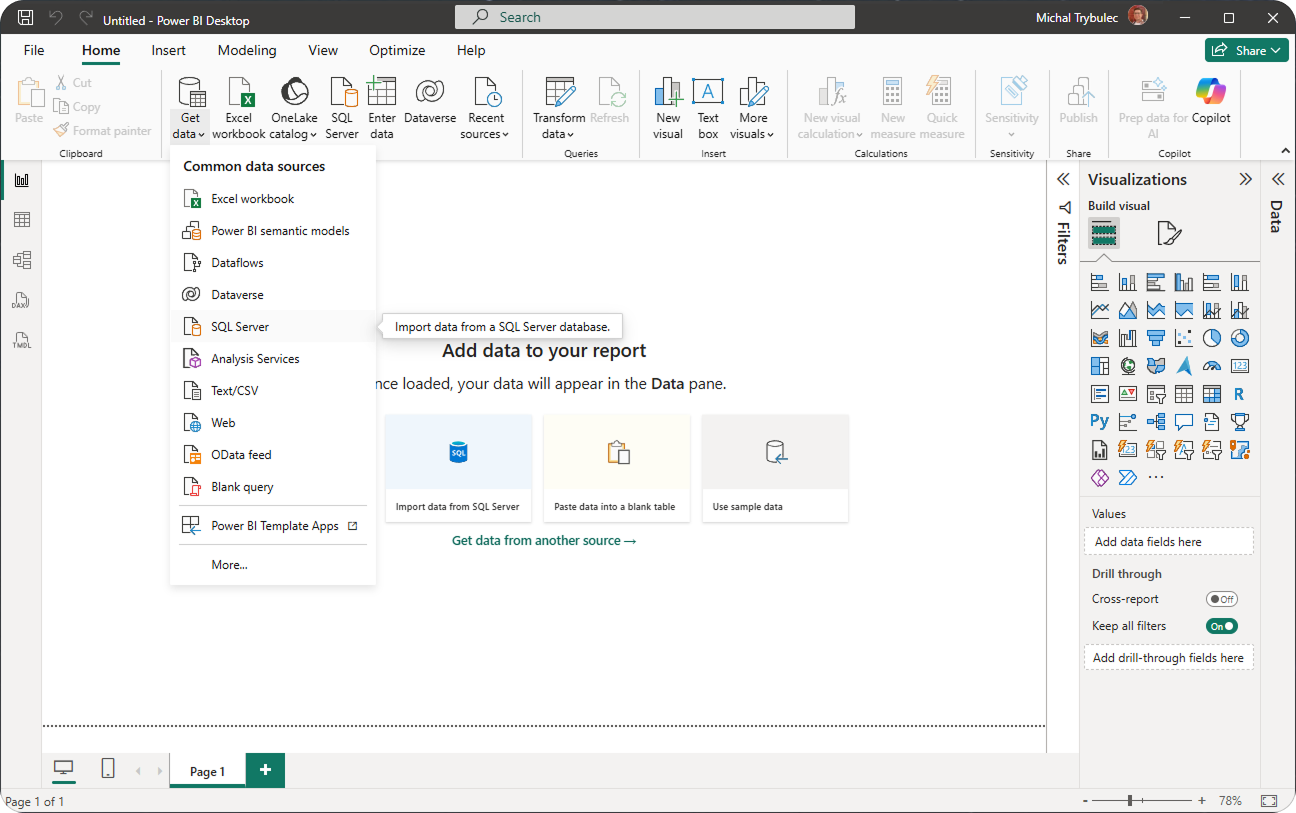Switch to mobile layout icon
The image size is (1296, 813).
(x=108, y=768)
